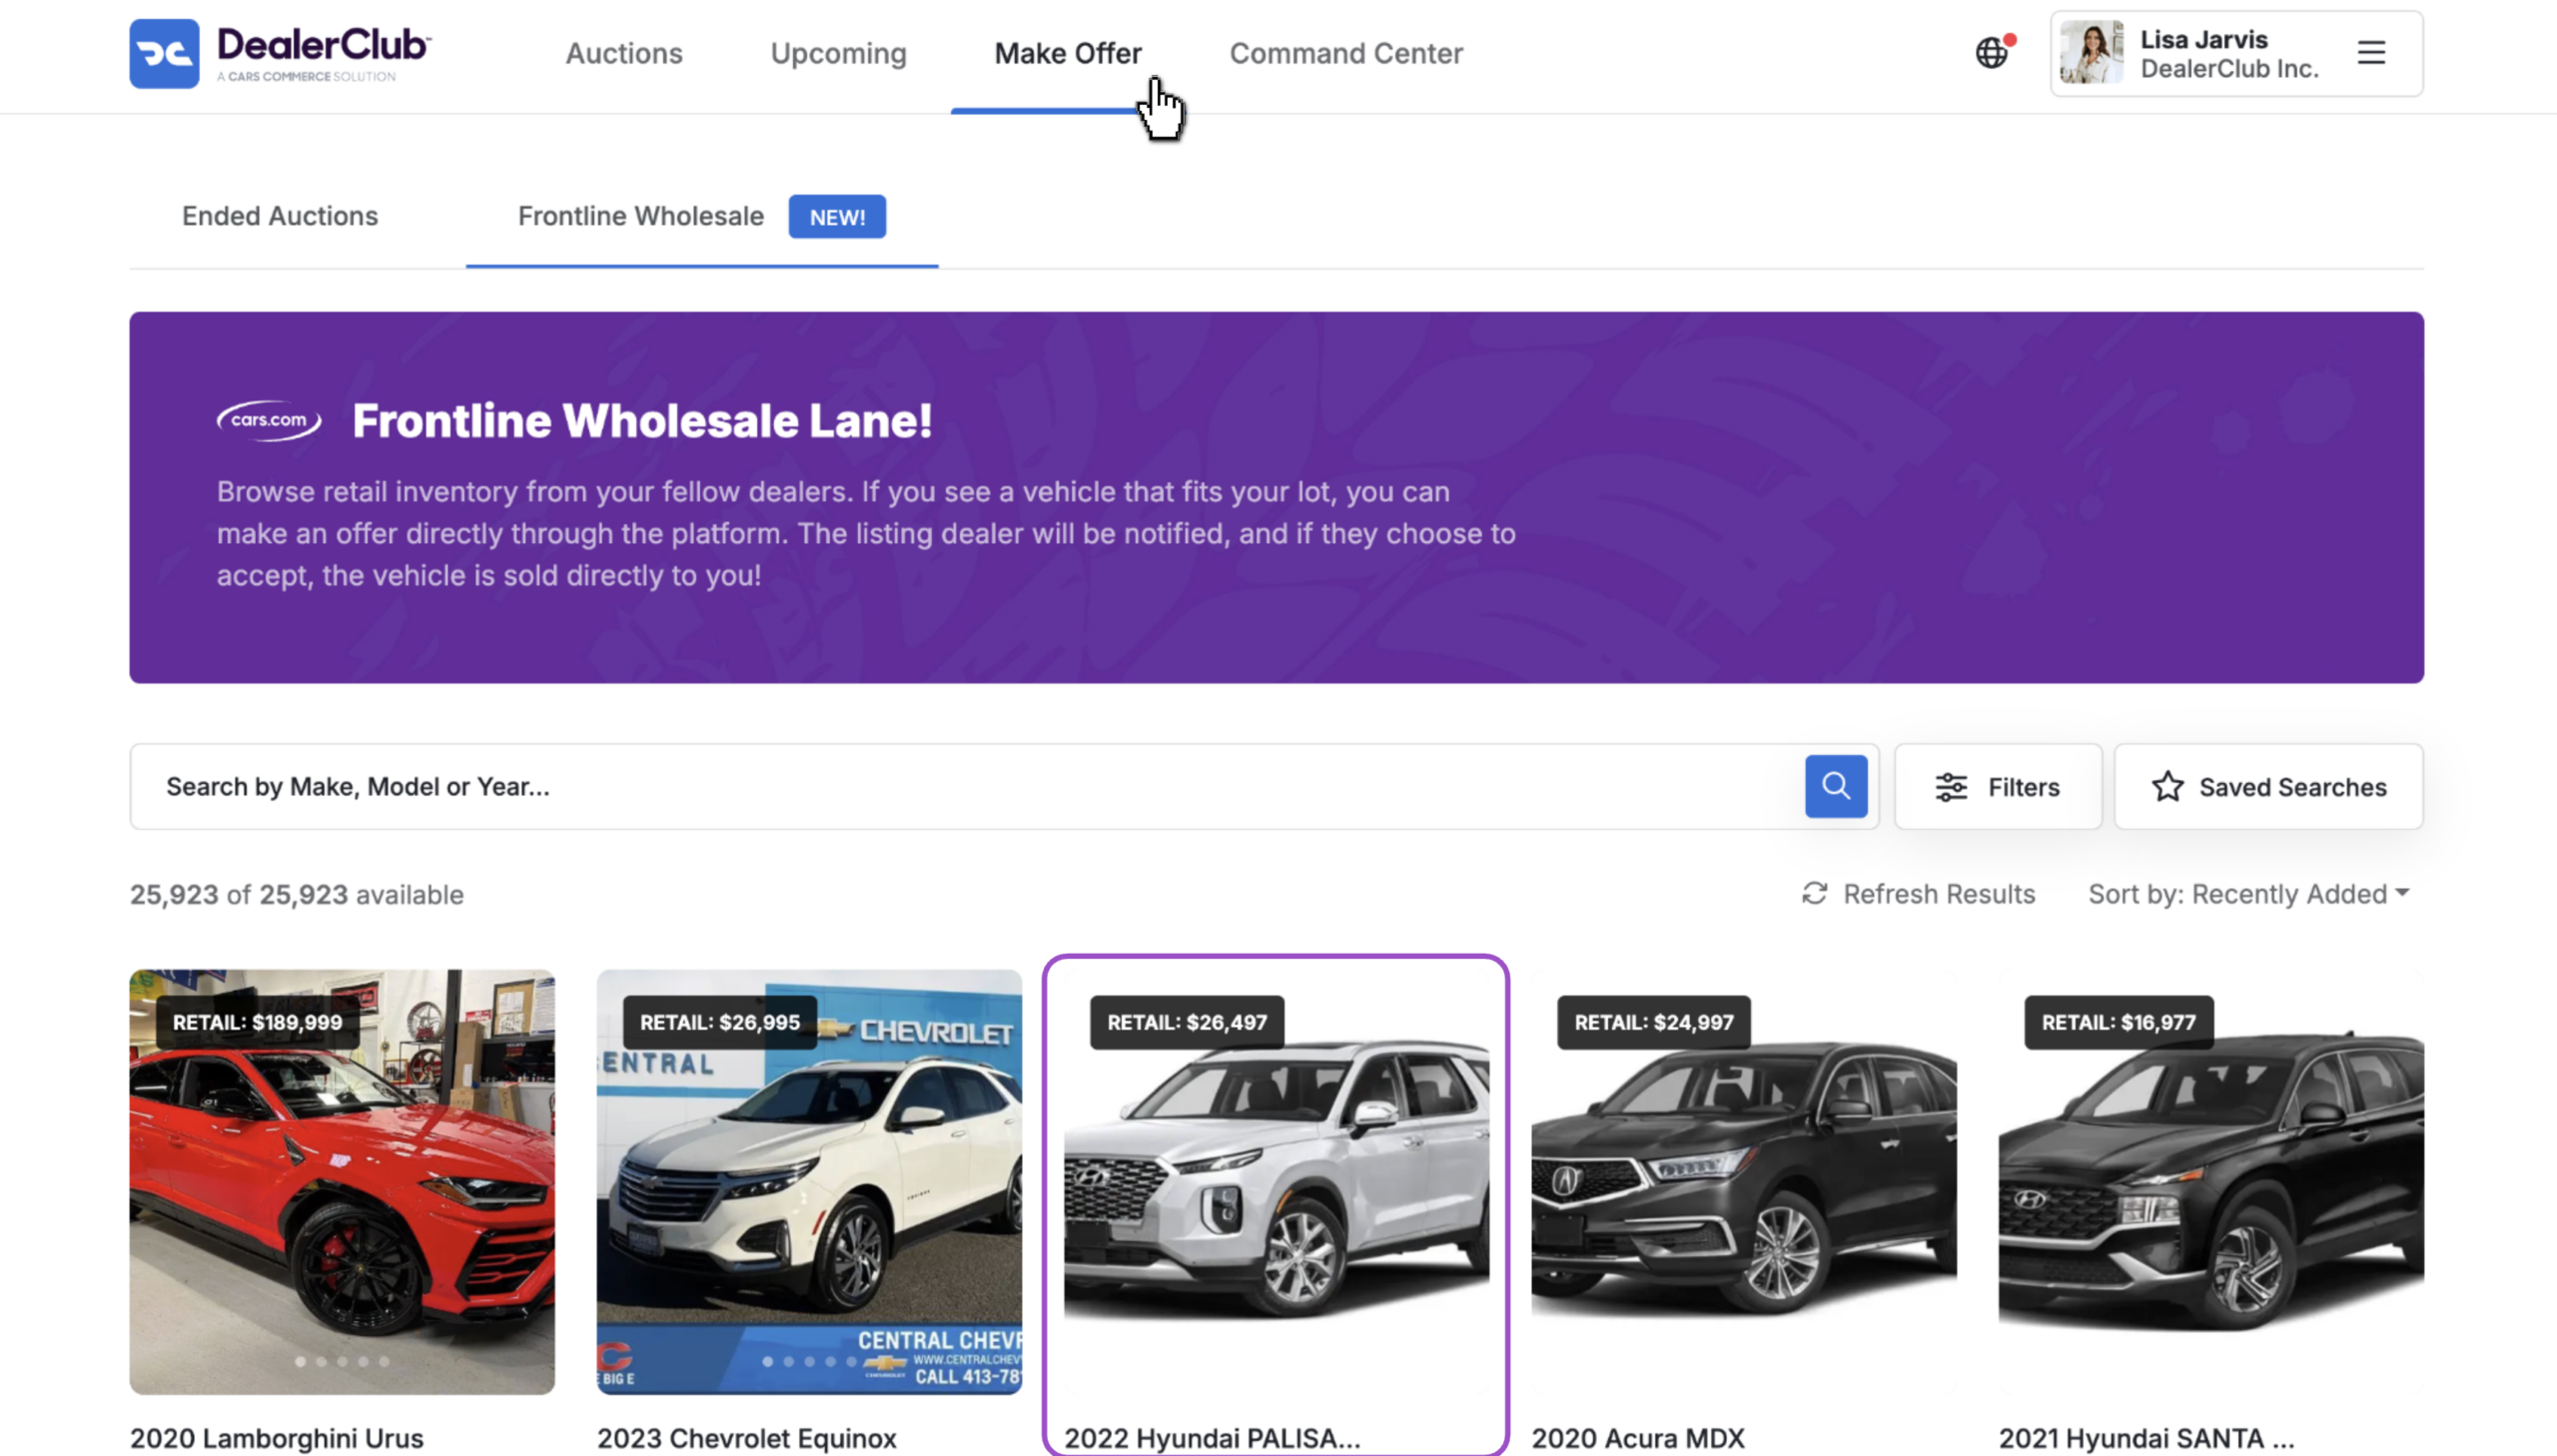Click '25,923 of 25,923 available' count

297,894
